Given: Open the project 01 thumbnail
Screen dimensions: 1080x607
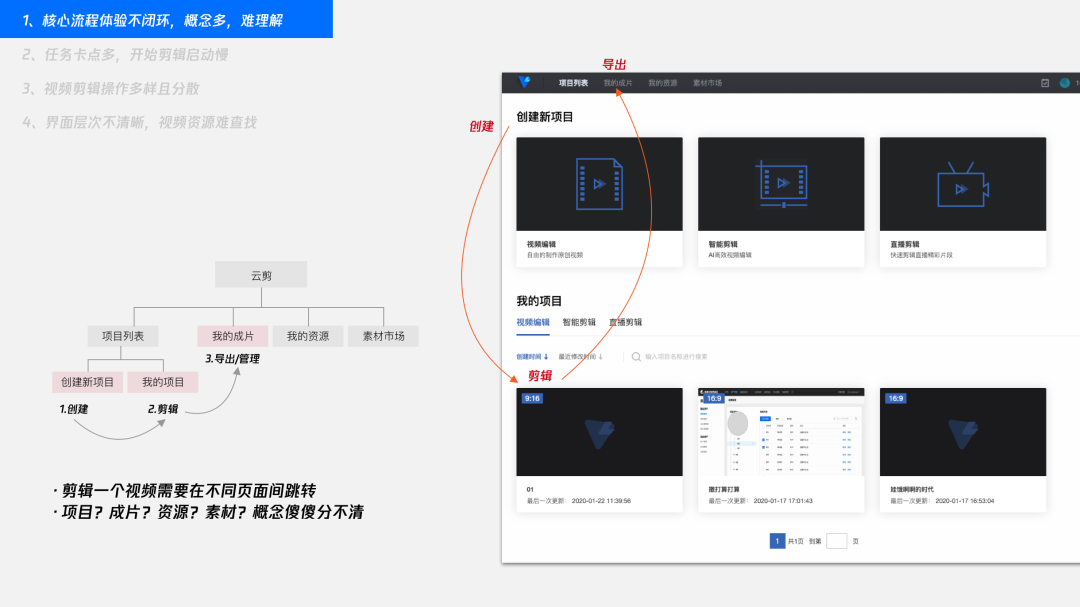Looking at the screenshot, I should click(599, 432).
